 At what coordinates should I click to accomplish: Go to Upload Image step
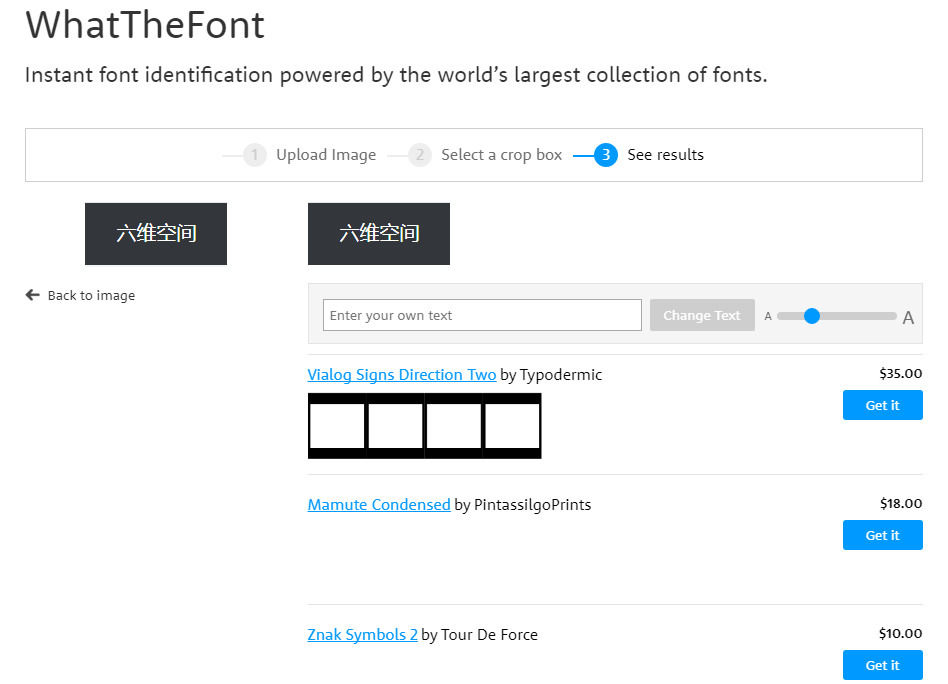coord(326,155)
